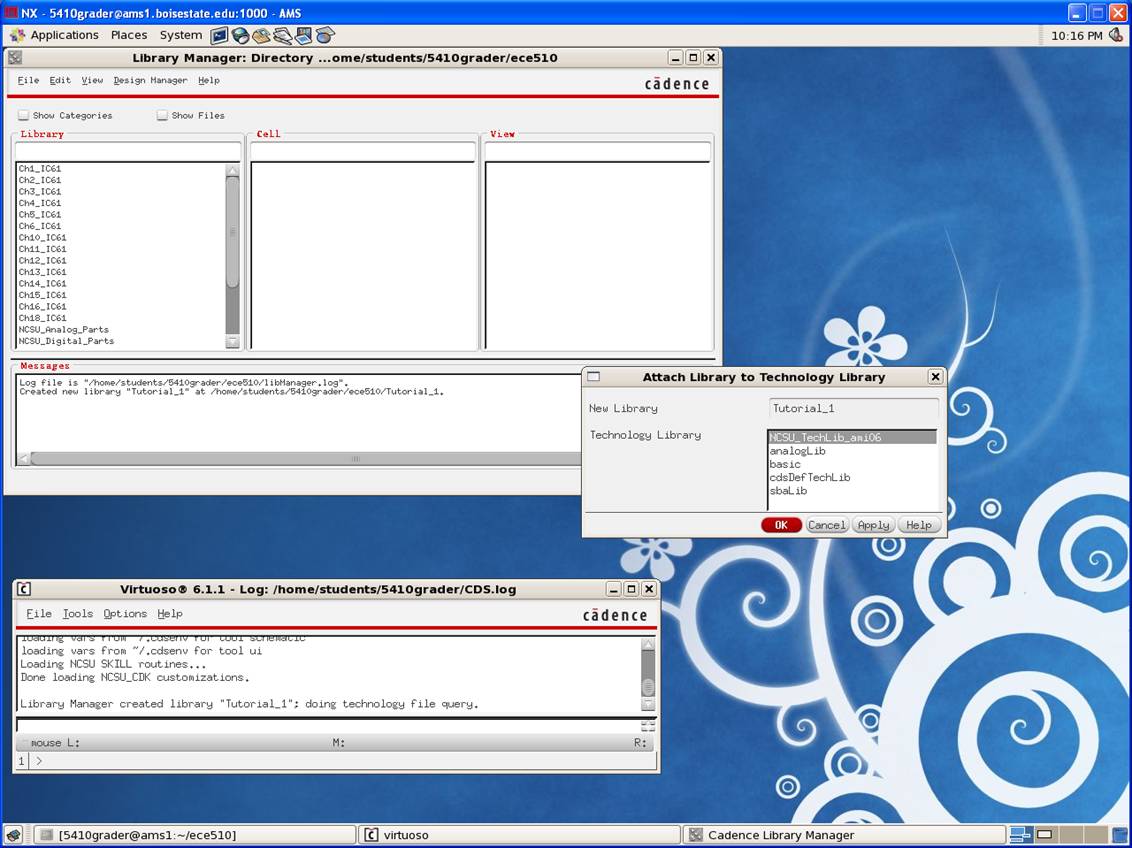Open the Applications menu
The width and height of the screenshot is (1132, 848).
point(64,35)
